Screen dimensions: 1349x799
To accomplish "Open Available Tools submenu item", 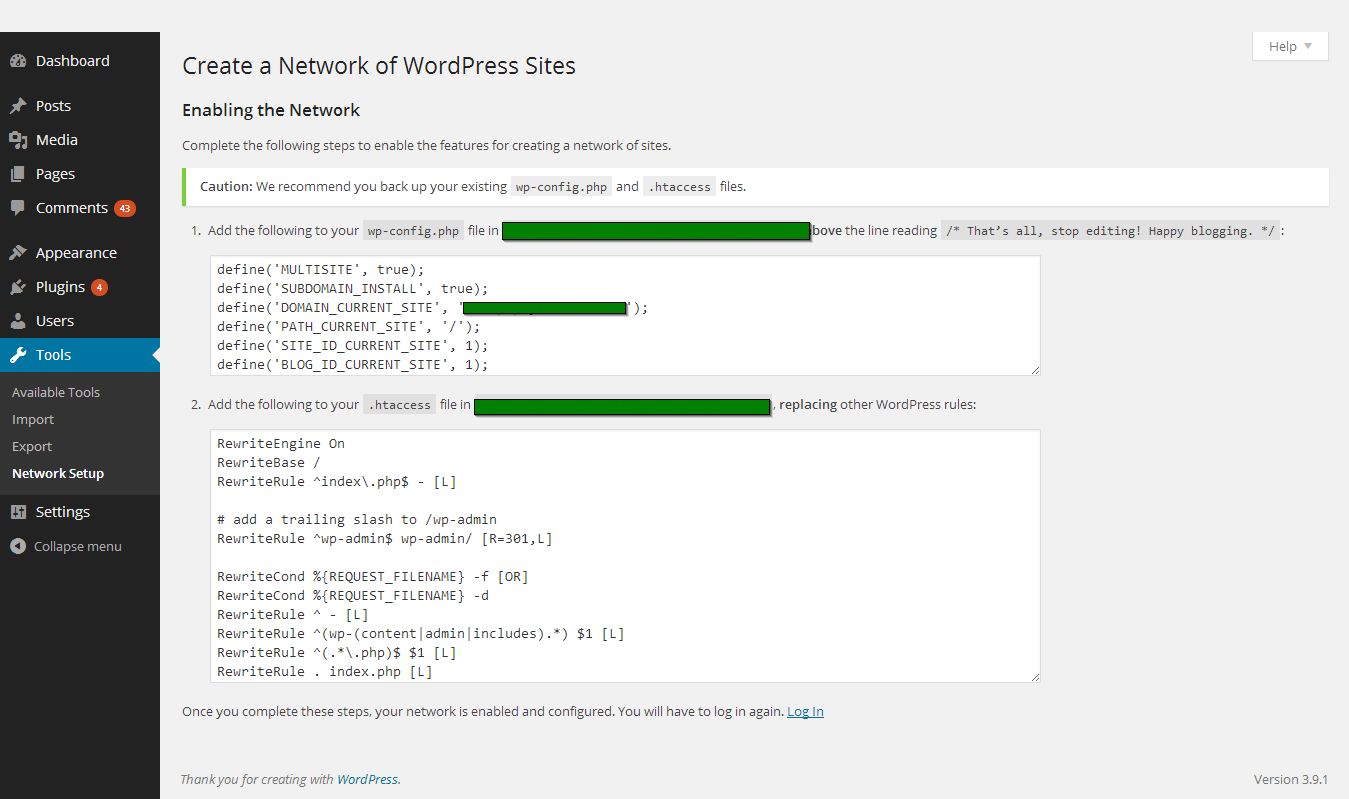I will click(56, 392).
